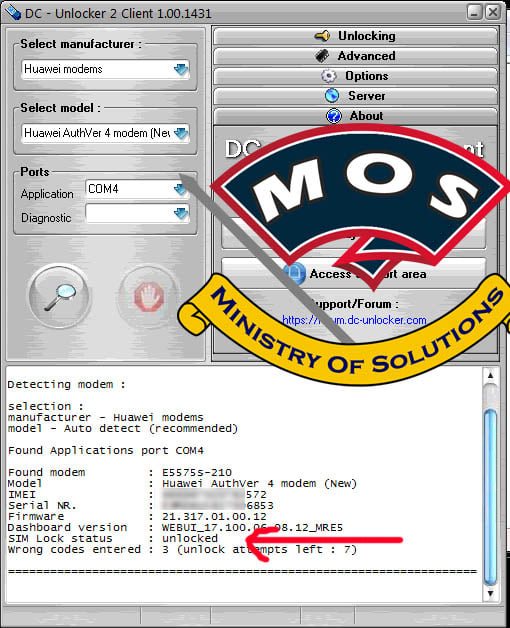
Task: Click the question mark icon beside About
Action: 333,116
